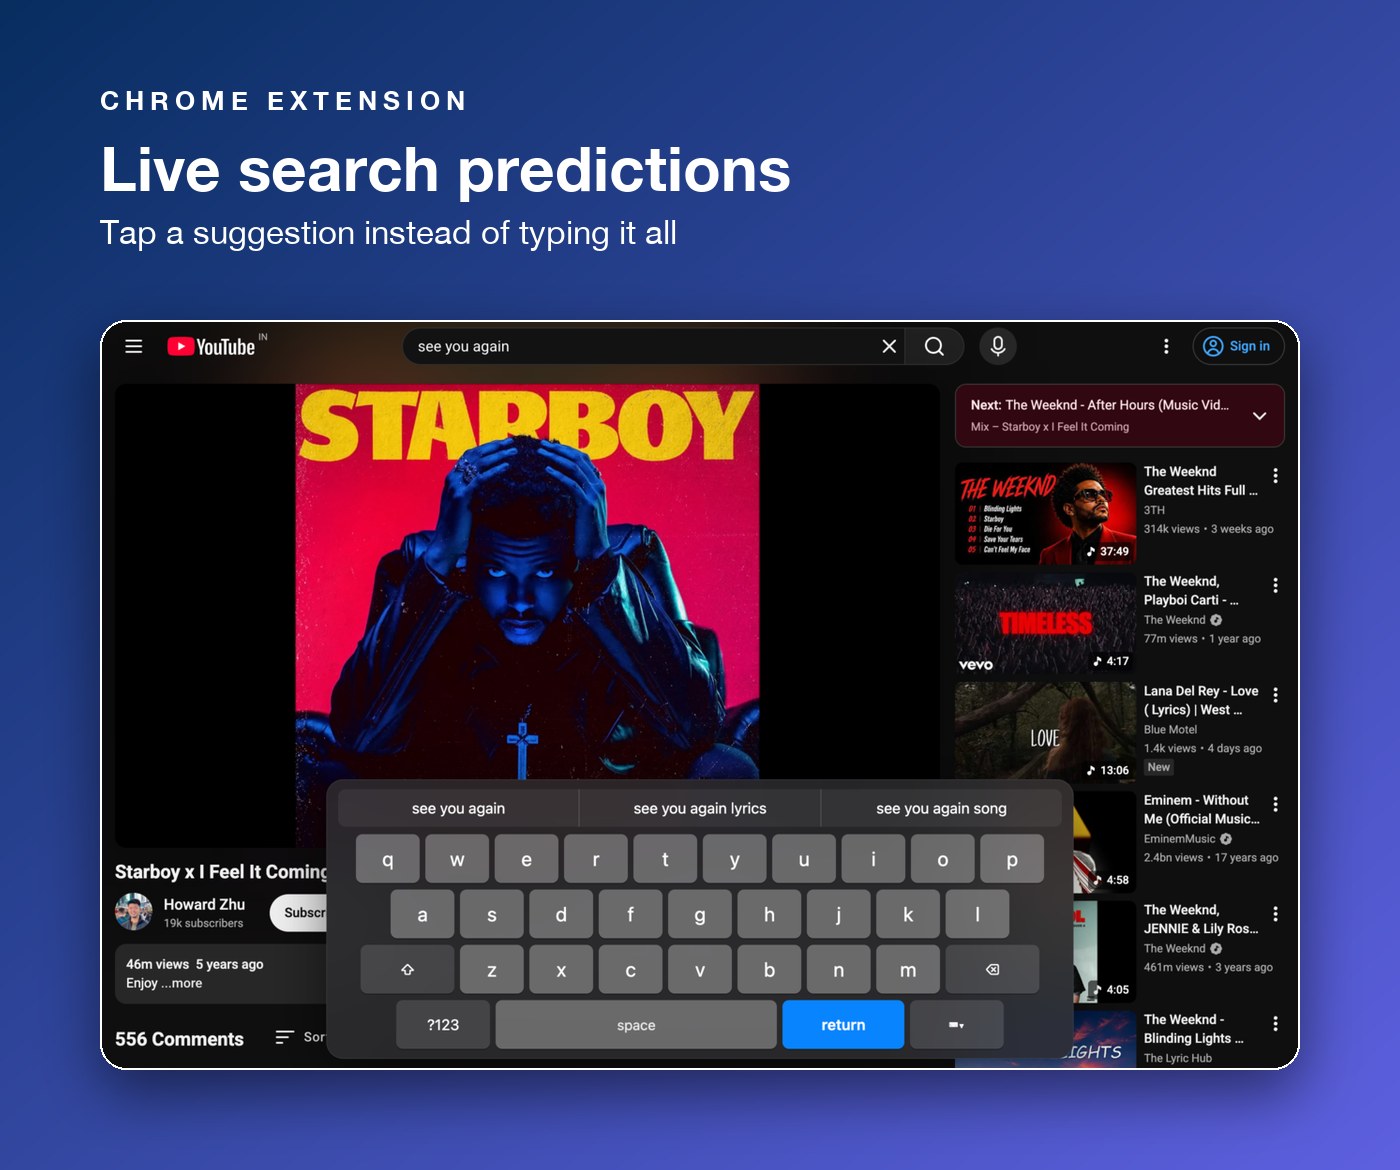Open options for The Weeknd, JENNIE & Lily Rose video

1275,913
